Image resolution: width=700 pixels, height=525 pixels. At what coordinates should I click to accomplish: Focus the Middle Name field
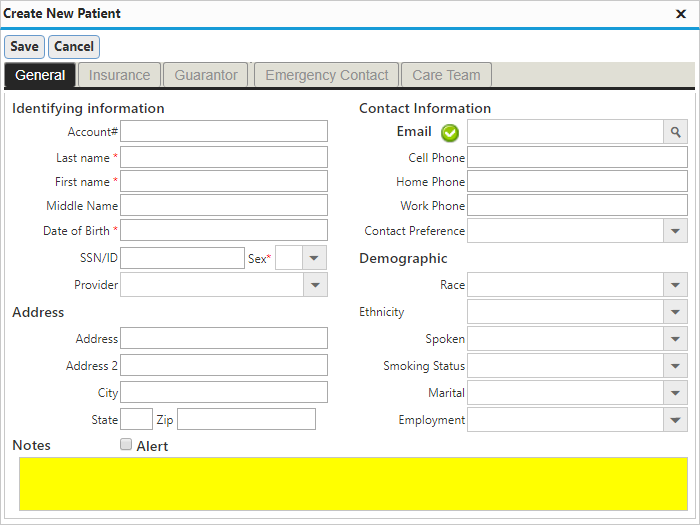[x=224, y=205]
